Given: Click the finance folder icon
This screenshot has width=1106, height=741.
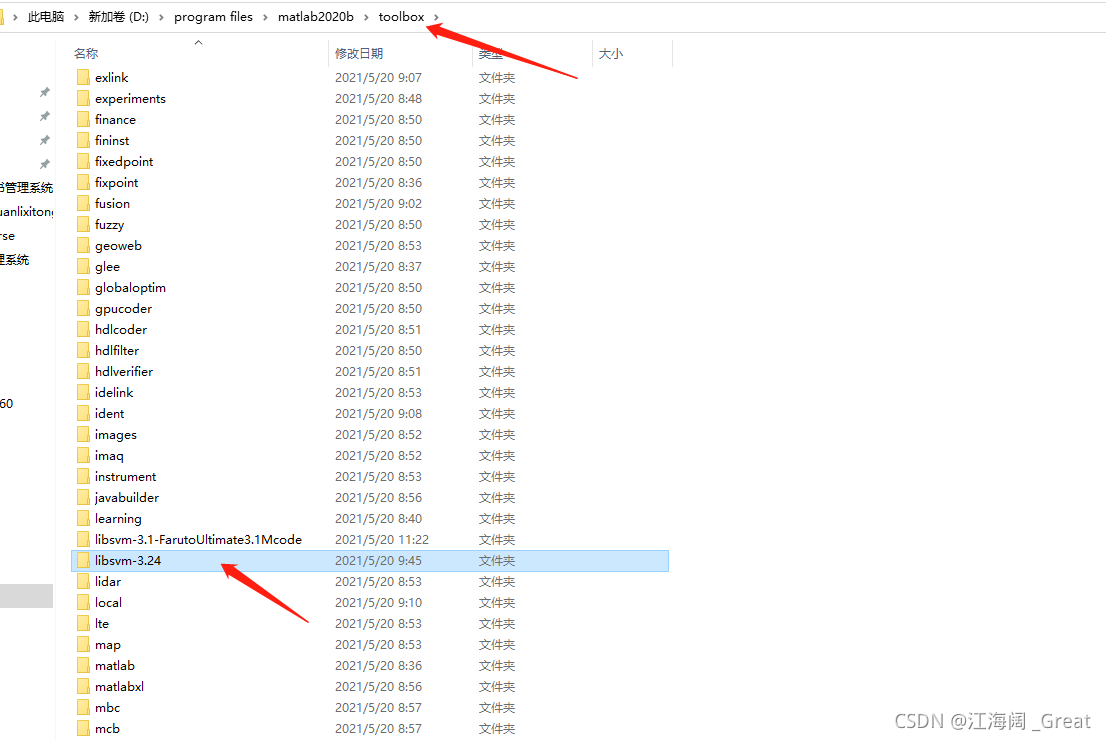Looking at the screenshot, I should tap(83, 120).
